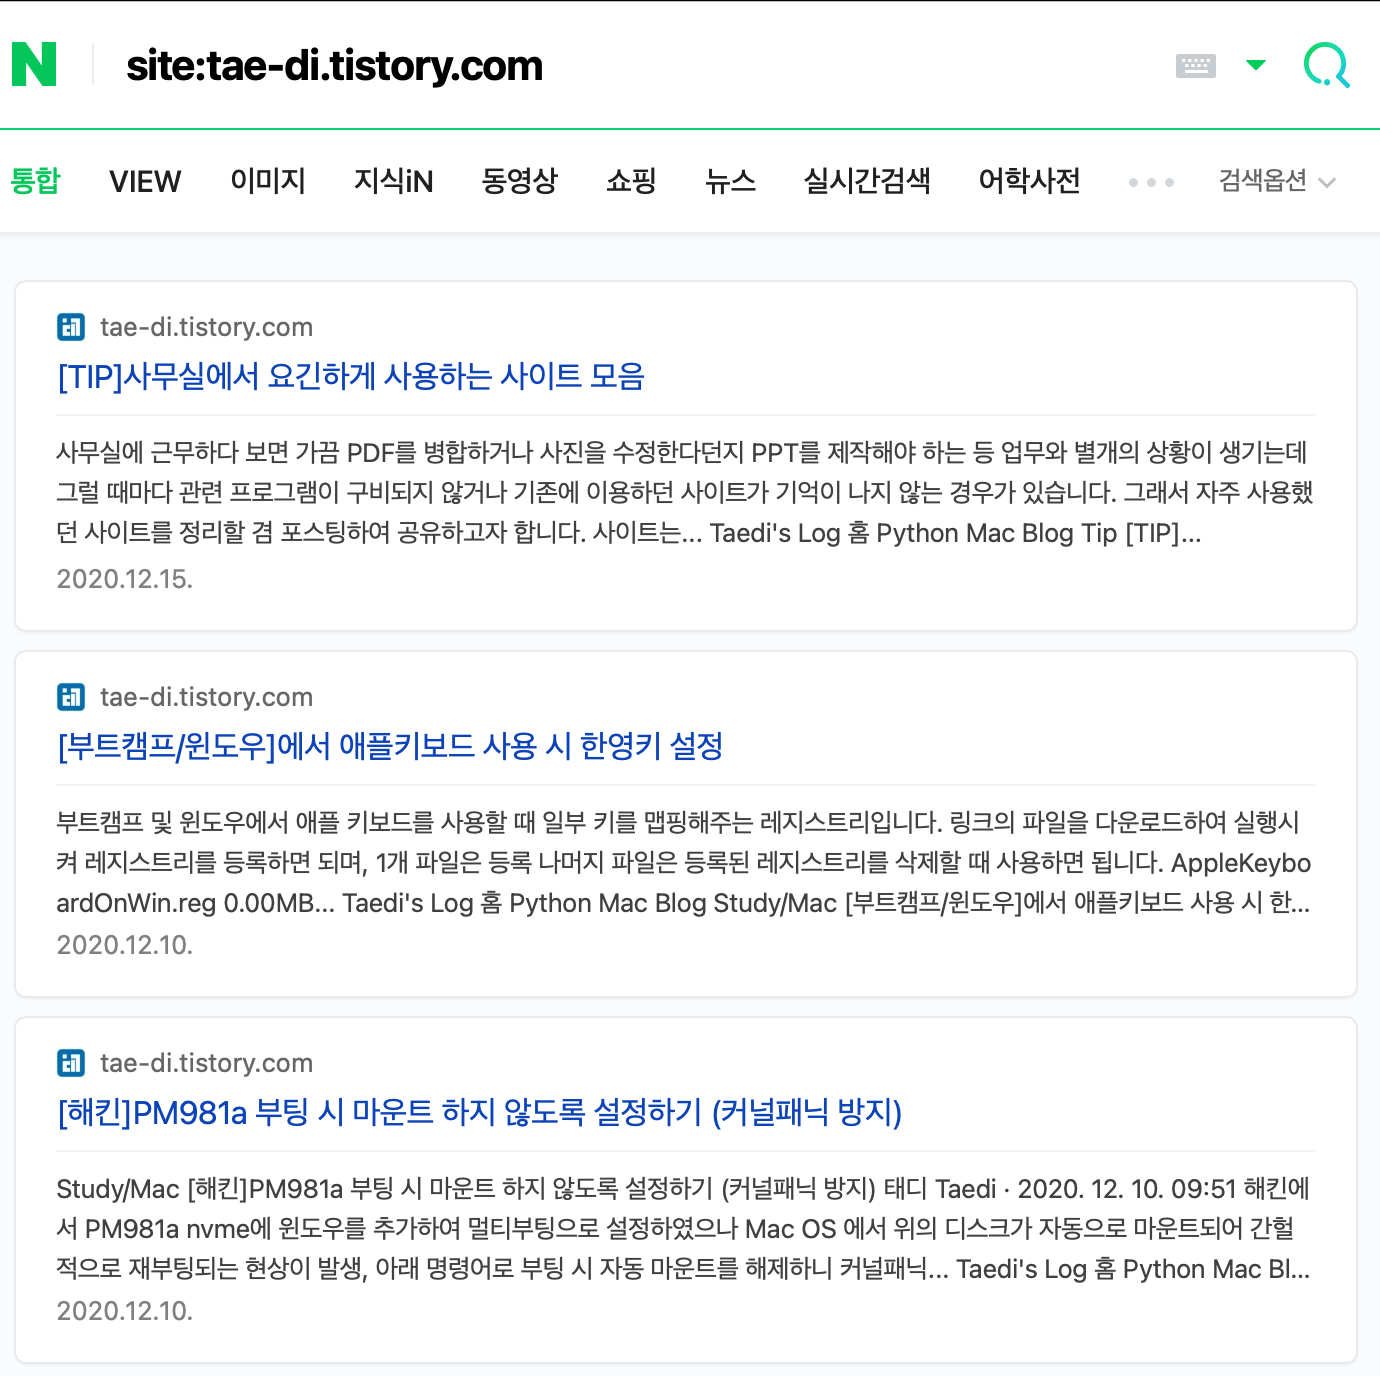This screenshot has width=1380, height=1376.
Task: Show more tabs via three dots
Action: [1151, 182]
